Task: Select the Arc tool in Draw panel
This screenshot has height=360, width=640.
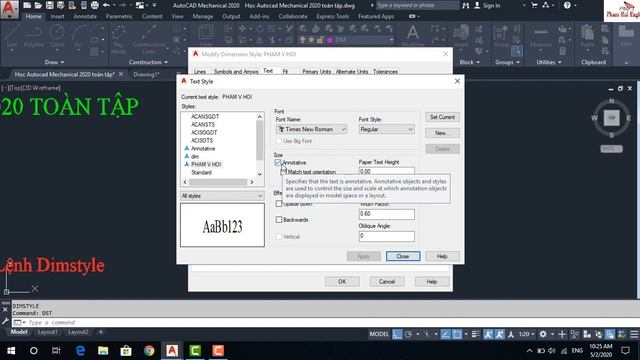Action: click(x=78, y=36)
